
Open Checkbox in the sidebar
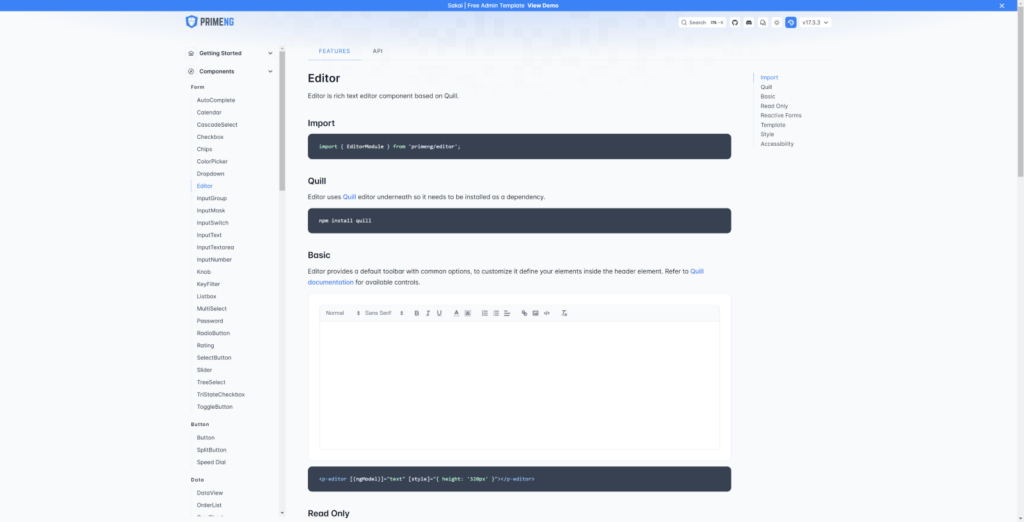210,137
